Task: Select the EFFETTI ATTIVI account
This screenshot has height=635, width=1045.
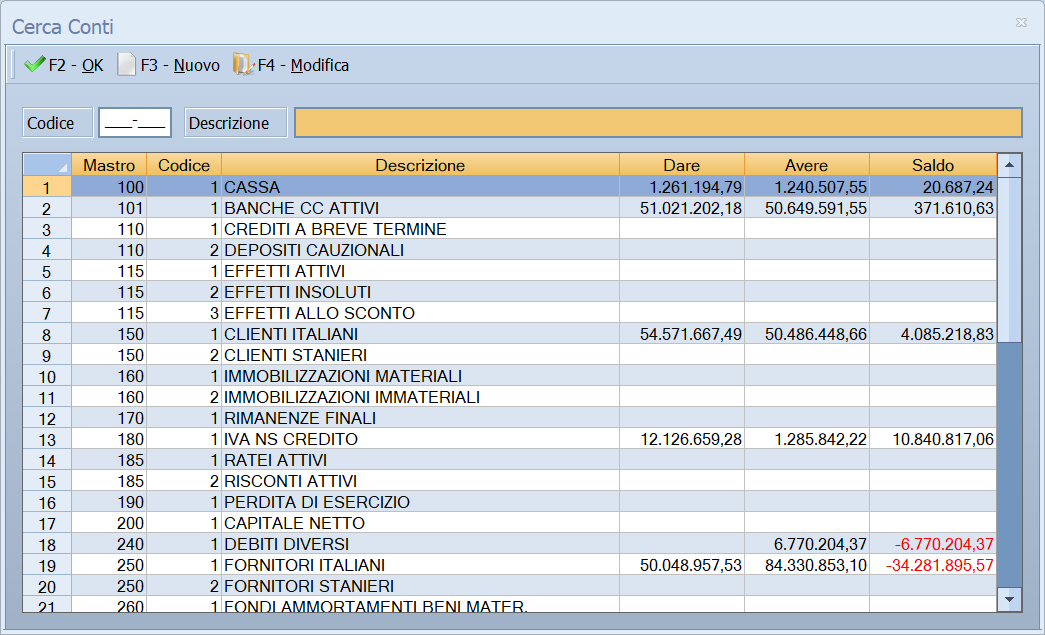Action: pos(510,271)
